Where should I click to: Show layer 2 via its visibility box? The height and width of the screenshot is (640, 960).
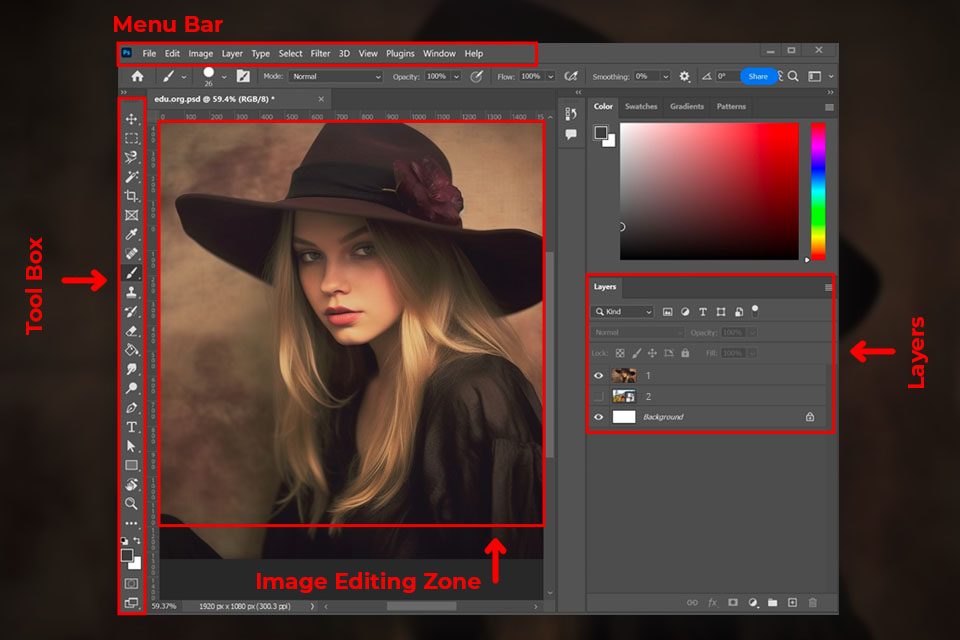coord(599,397)
